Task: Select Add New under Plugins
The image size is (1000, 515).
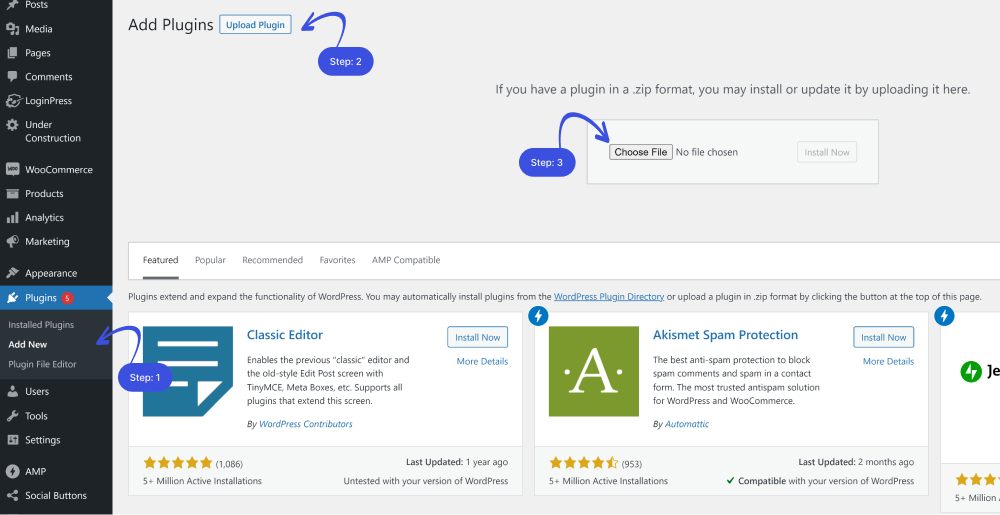Action: [x=28, y=344]
